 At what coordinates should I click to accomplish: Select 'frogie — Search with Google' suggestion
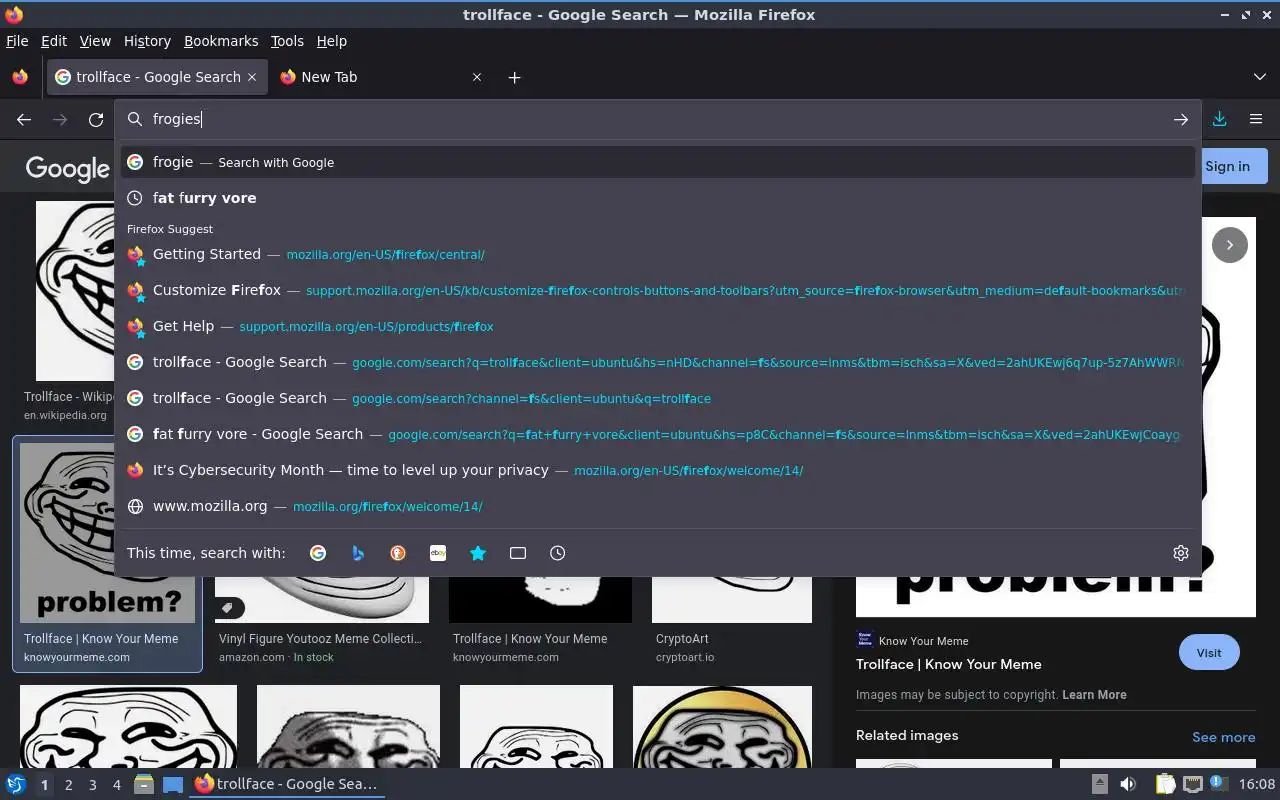tap(658, 162)
